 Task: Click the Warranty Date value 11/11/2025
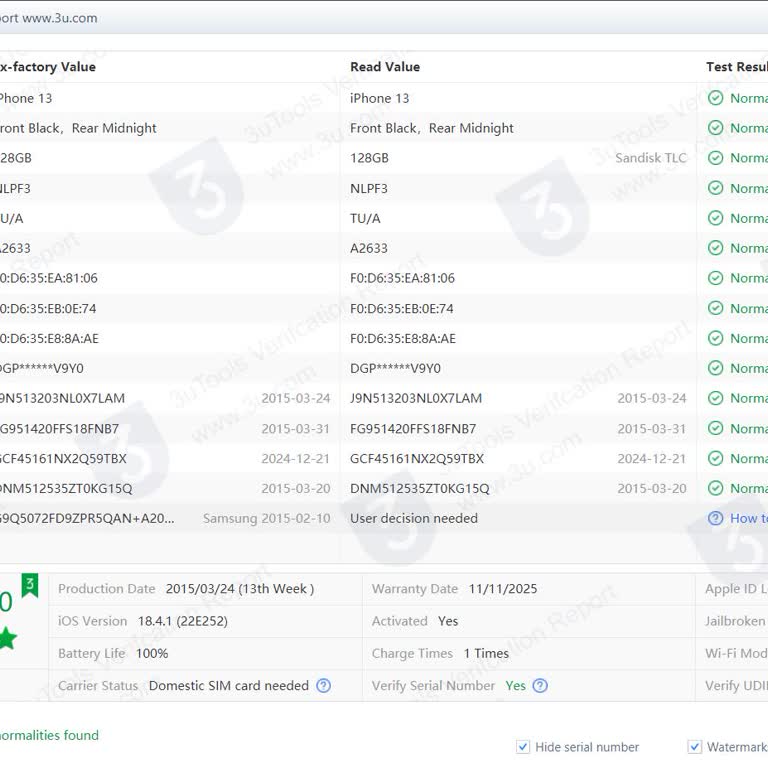pyautogui.click(x=502, y=589)
